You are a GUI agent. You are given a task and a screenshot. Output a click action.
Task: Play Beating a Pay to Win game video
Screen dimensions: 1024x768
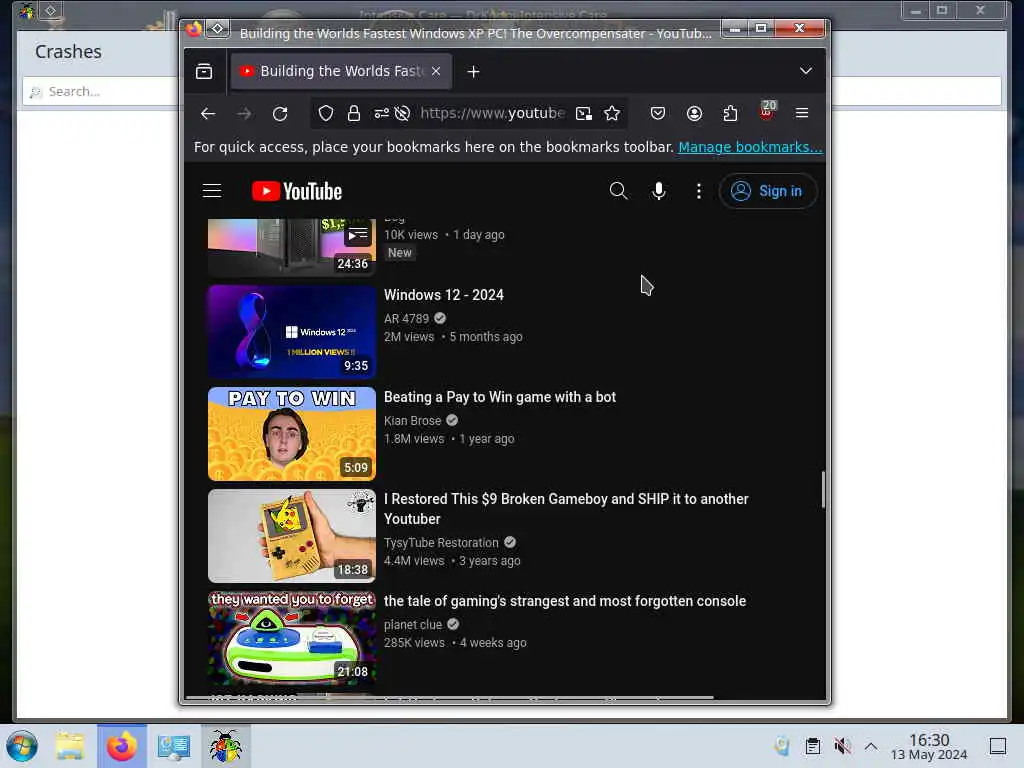tap(500, 397)
